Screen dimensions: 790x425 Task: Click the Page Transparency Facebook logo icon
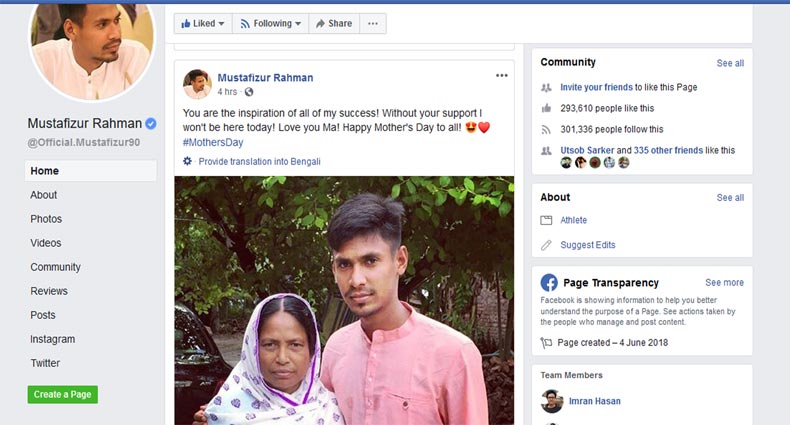(549, 283)
